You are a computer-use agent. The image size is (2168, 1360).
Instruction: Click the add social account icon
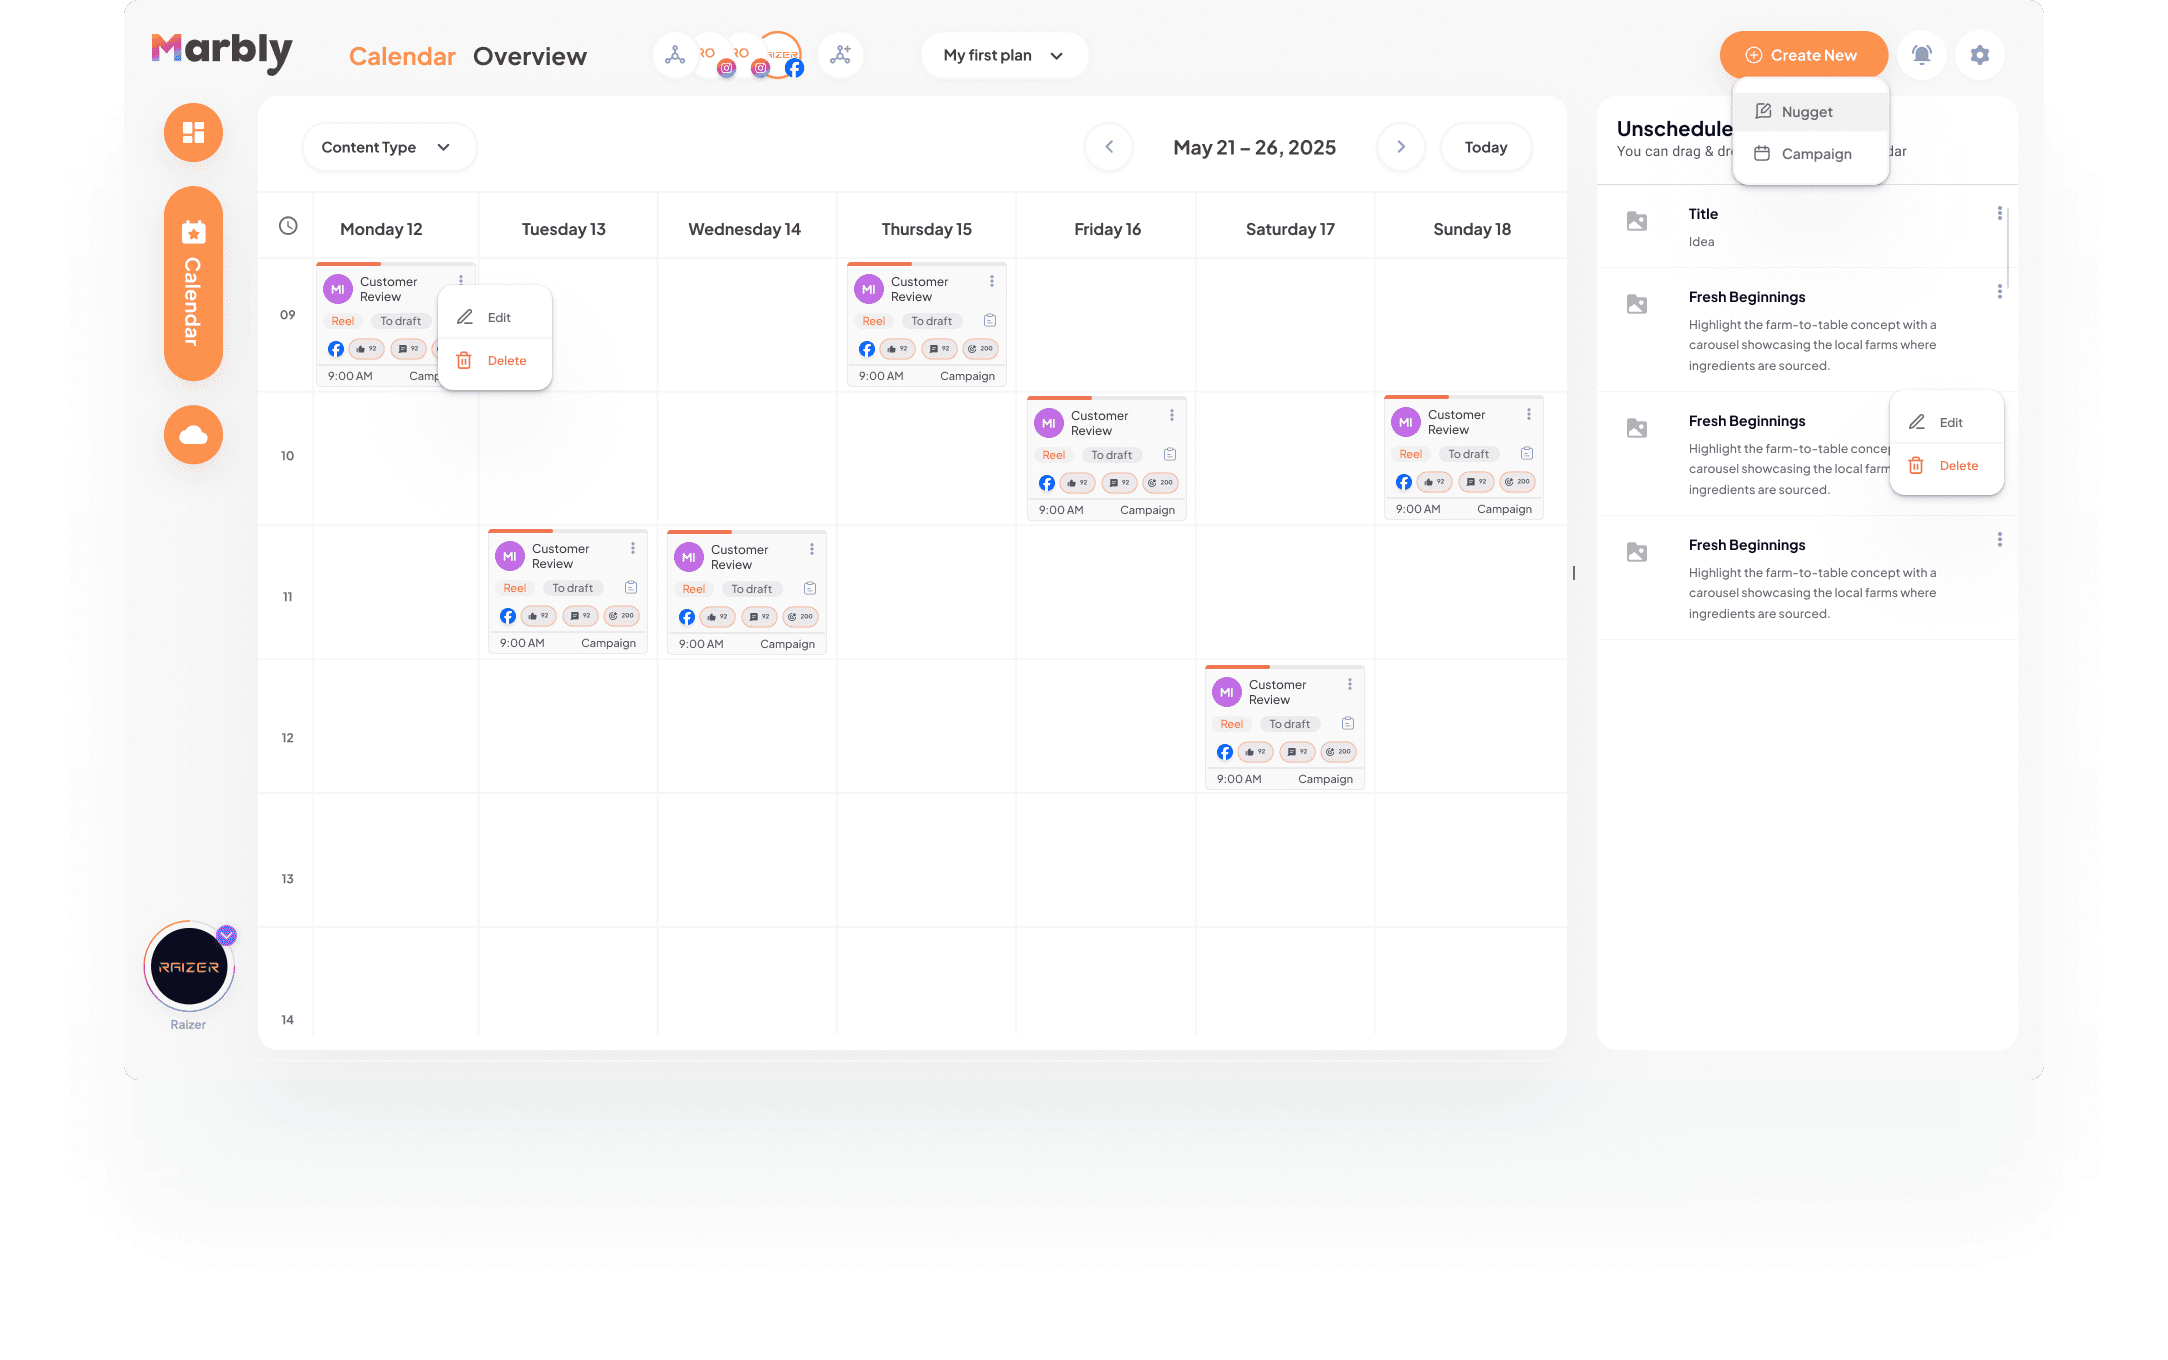click(x=840, y=55)
